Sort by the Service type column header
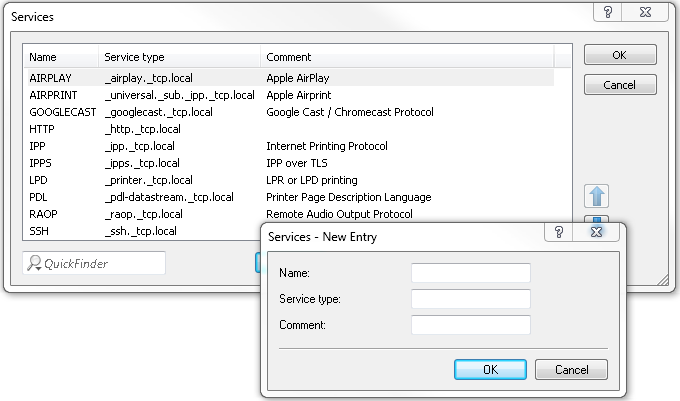Image resolution: width=680 pixels, height=401 pixels. coord(134,57)
